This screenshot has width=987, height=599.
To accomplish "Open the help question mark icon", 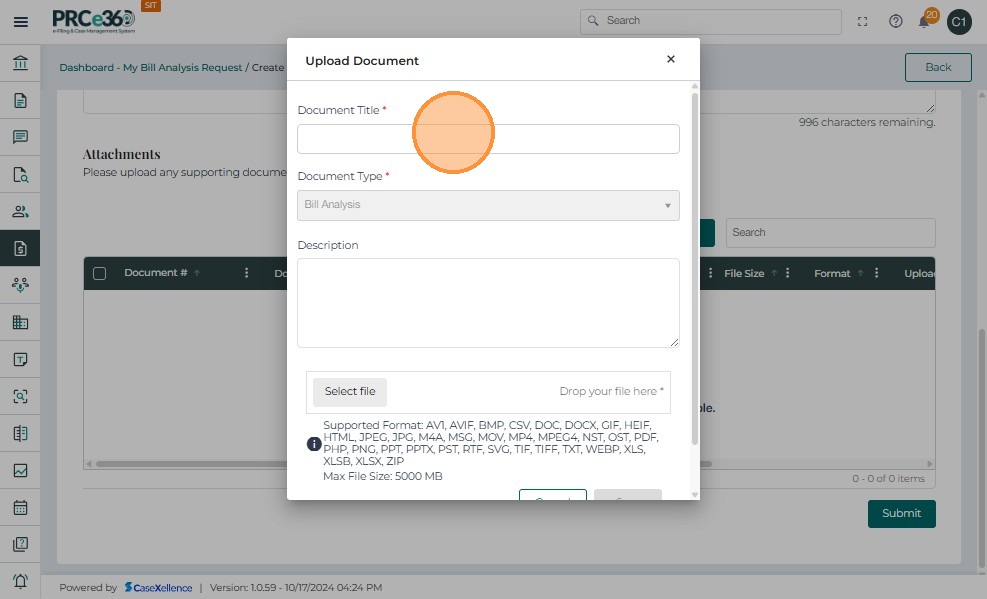I will [896, 21].
